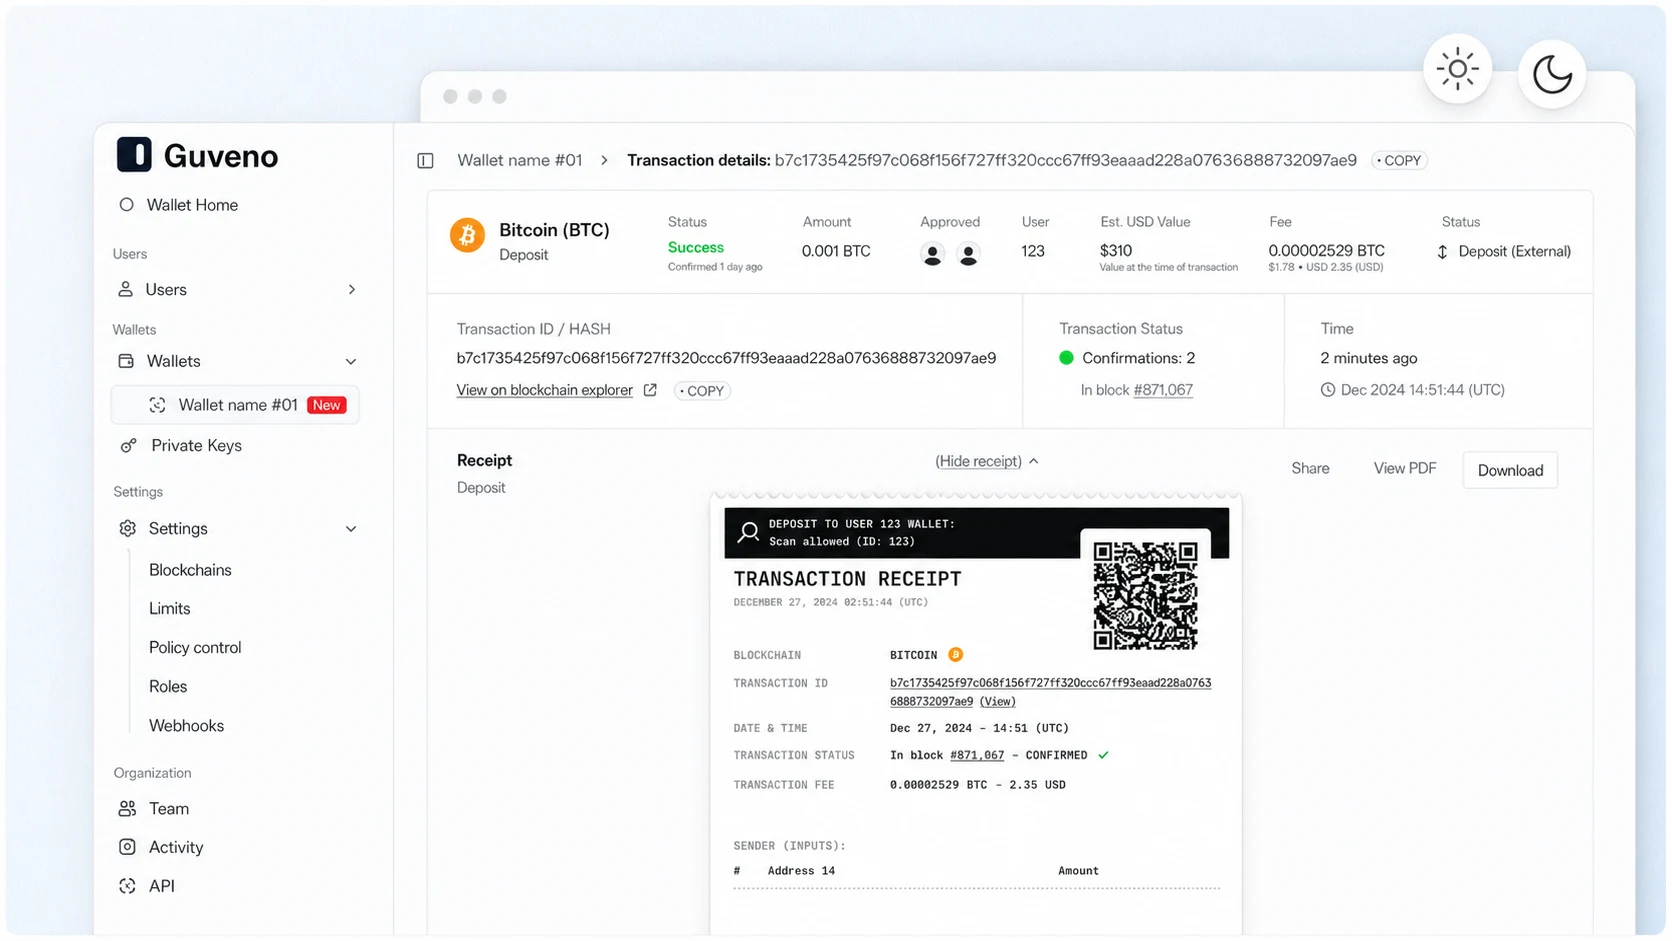
Task: Click the breadcrumb chevron separator
Action: 604,160
